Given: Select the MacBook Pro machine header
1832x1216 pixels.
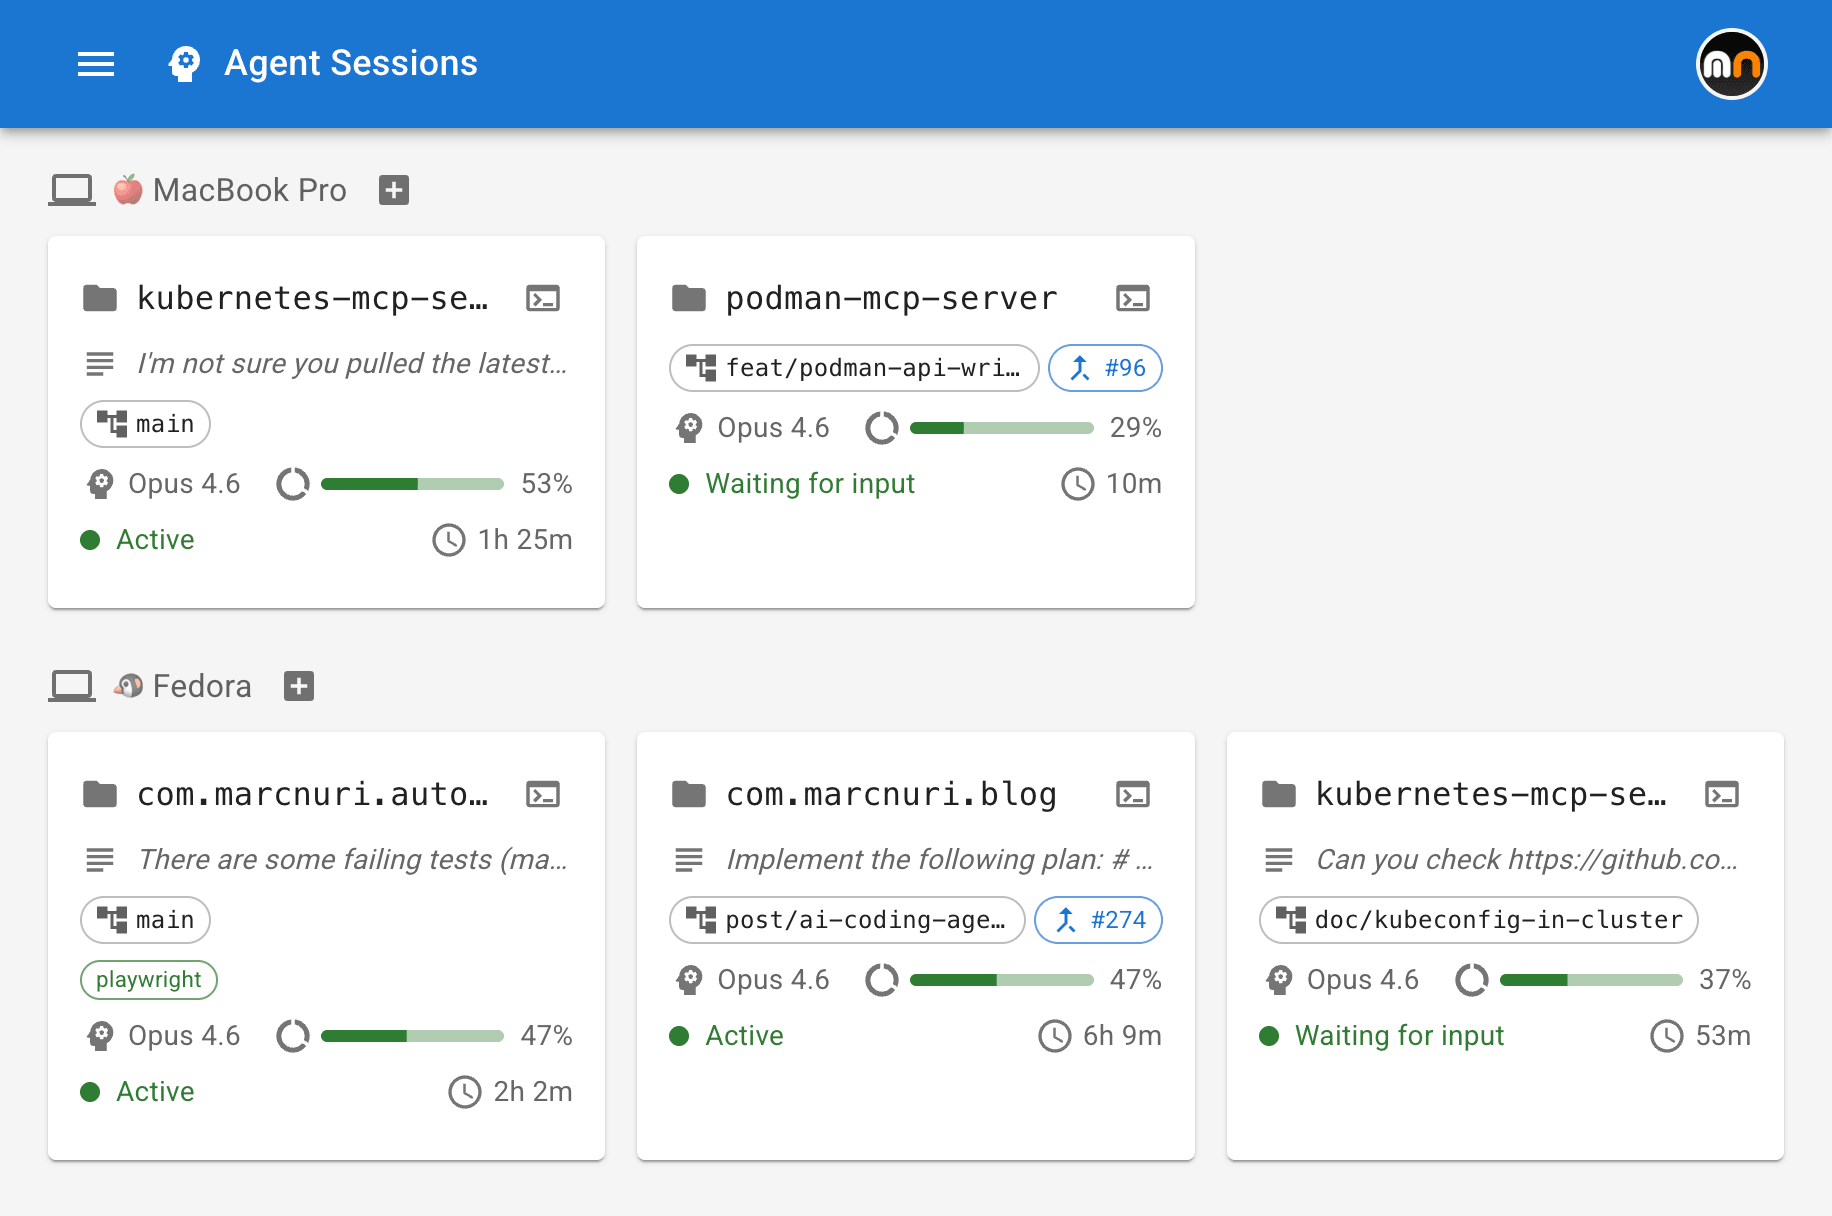Looking at the screenshot, I should pos(249,190).
